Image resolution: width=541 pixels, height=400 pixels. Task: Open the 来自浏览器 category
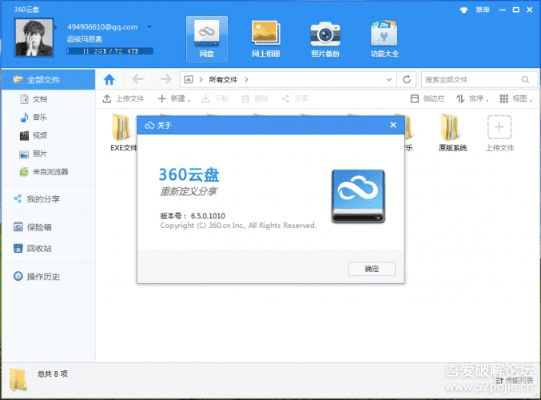(x=44, y=172)
